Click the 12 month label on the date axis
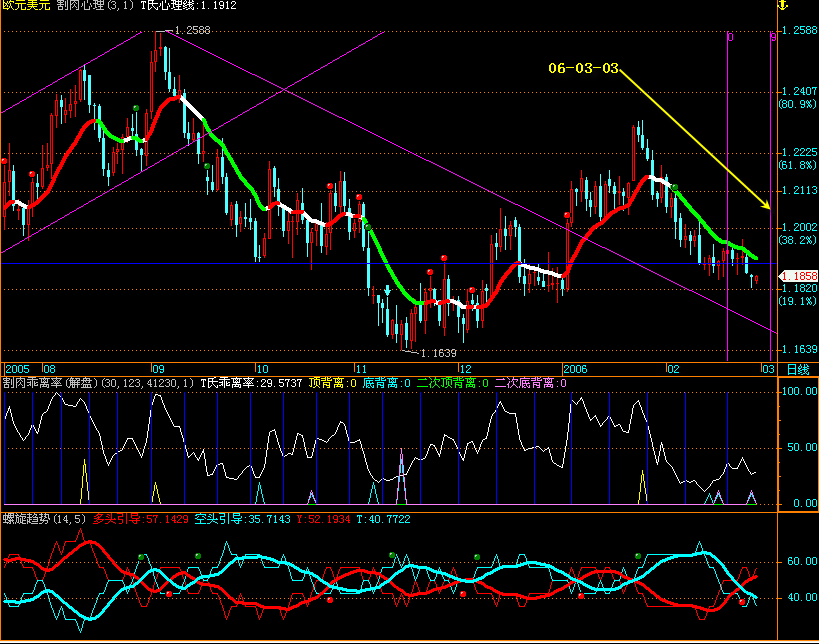This screenshot has height=644, width=819. [x=464, y=369]
